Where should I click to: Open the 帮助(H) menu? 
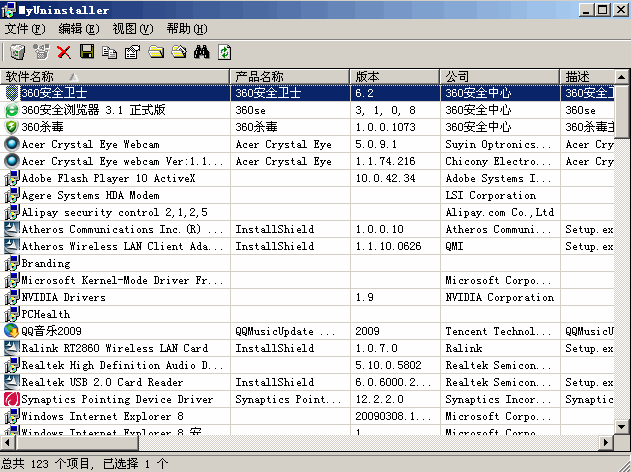187,29
